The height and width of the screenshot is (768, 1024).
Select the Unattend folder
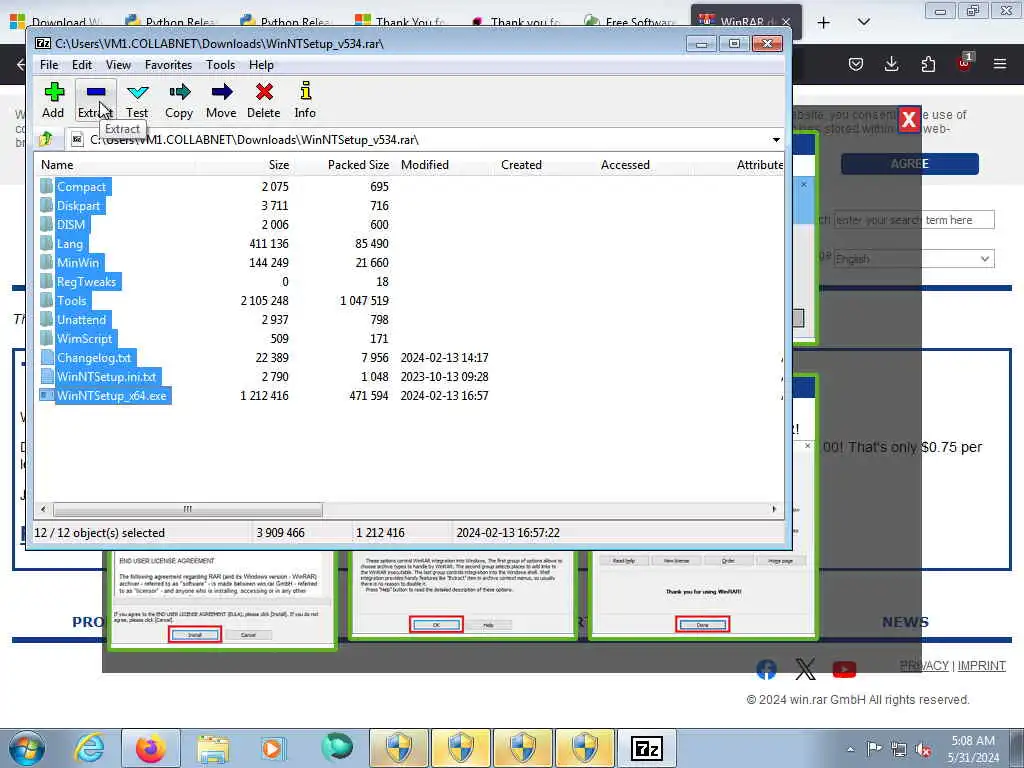click(82, 319)
